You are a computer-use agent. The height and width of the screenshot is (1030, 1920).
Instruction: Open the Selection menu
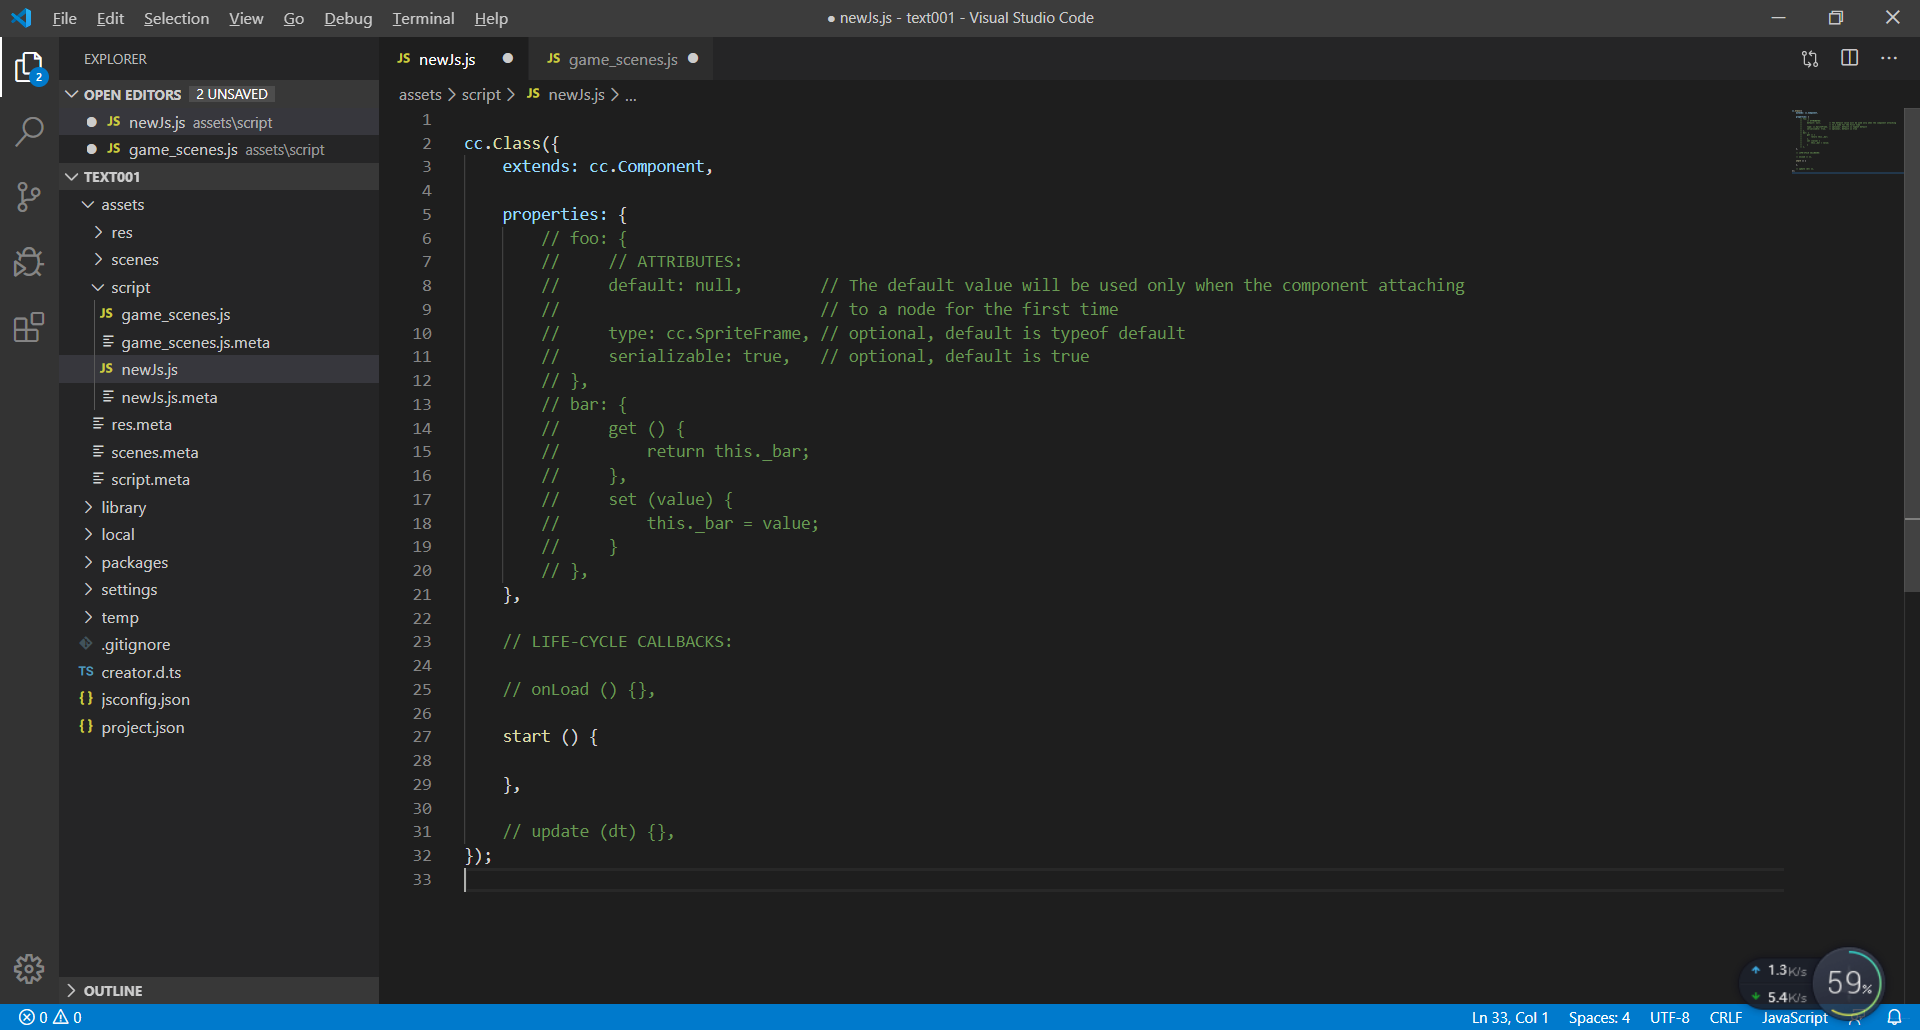coord(176,18)
